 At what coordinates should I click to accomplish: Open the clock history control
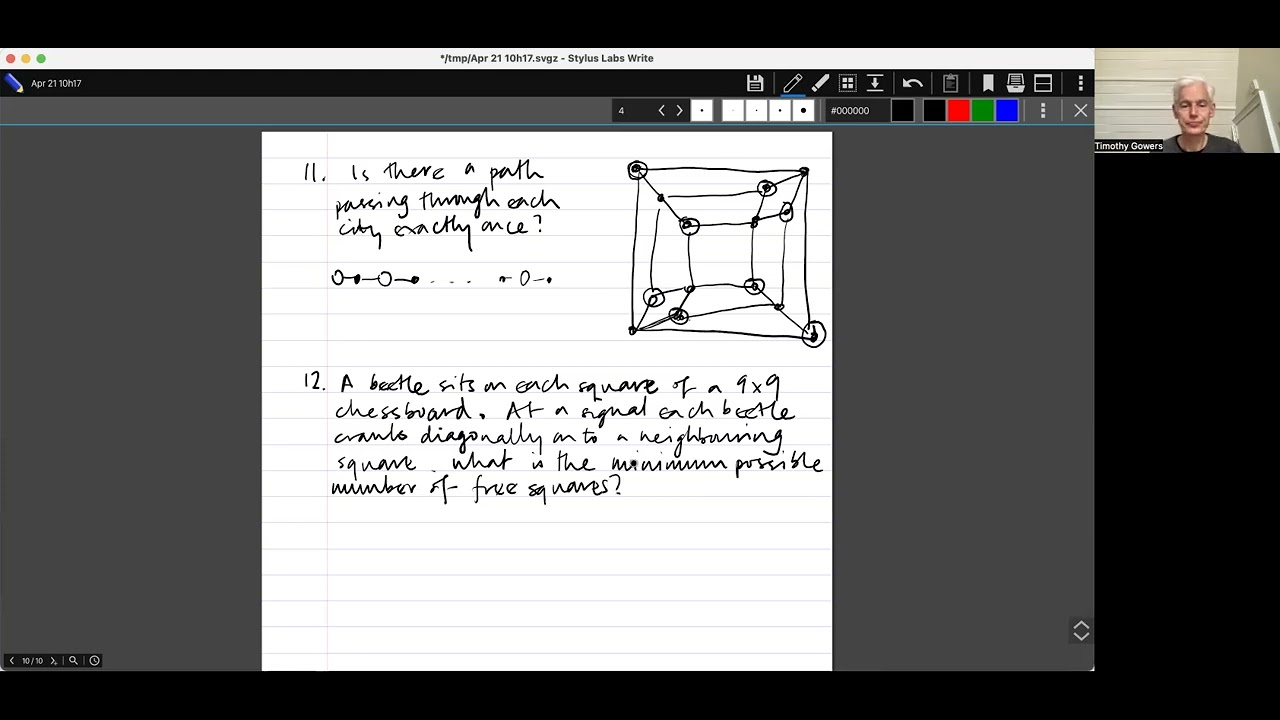pyautogui.click(x=94, y=661)
